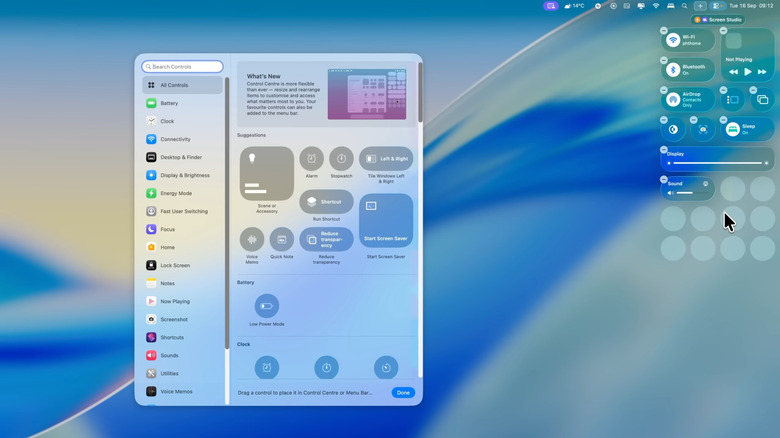The image size is (780, 438).
Task: Remove the Display control with minus badge
Action: 664,150
